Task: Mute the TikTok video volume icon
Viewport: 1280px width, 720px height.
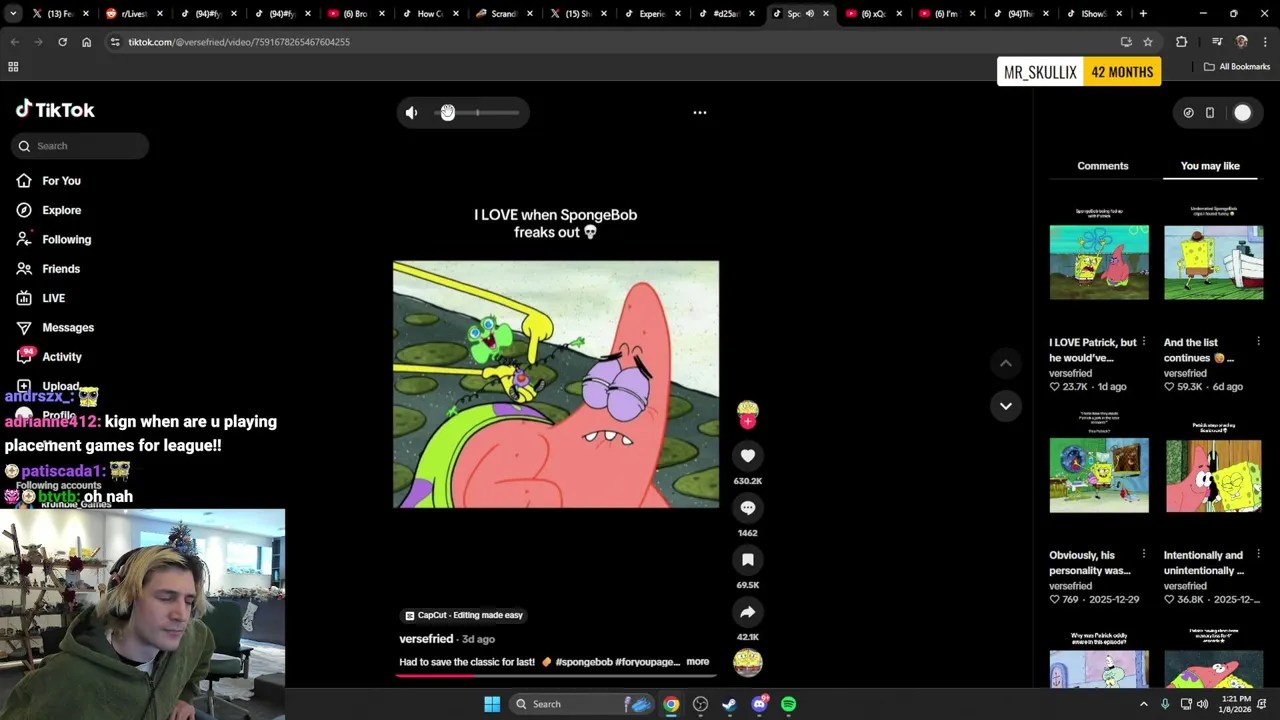Action: pyautogui.click(x=411, y=113)
